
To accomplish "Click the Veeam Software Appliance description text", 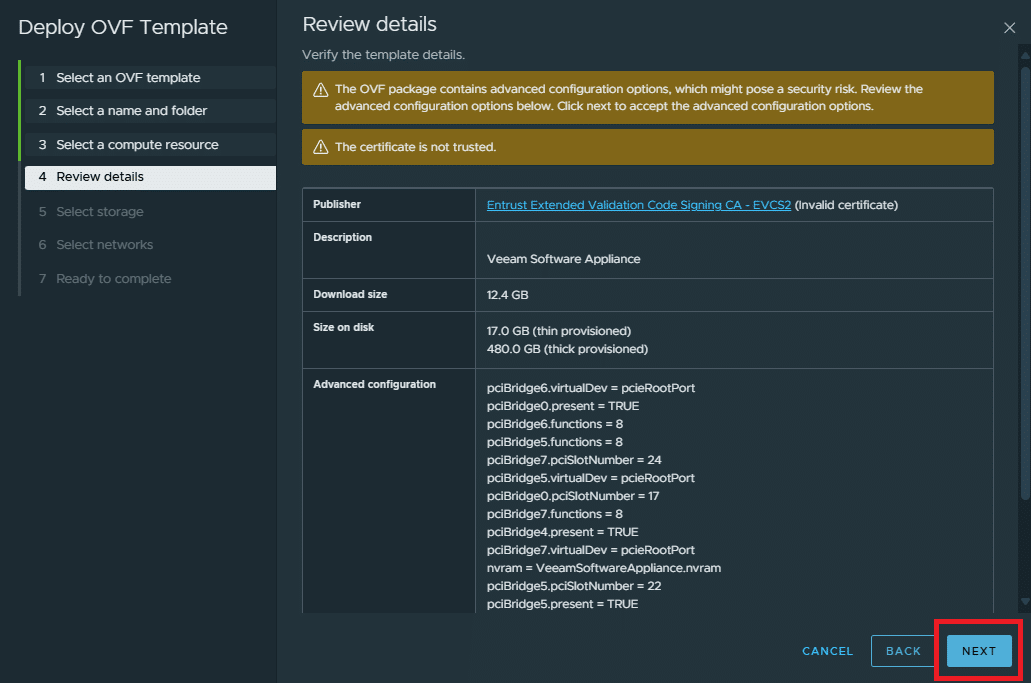I will (563, 259).
